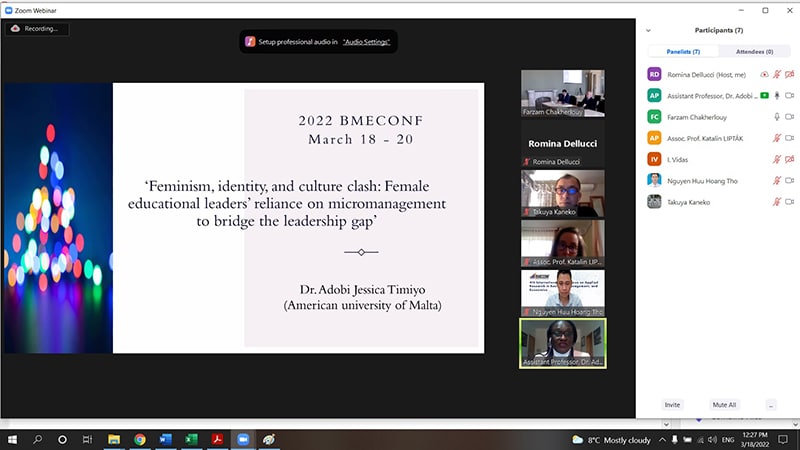Click the recording icon next to Romina Dellucci
This screenshot has height=450, width=800.
pos(764,74)
